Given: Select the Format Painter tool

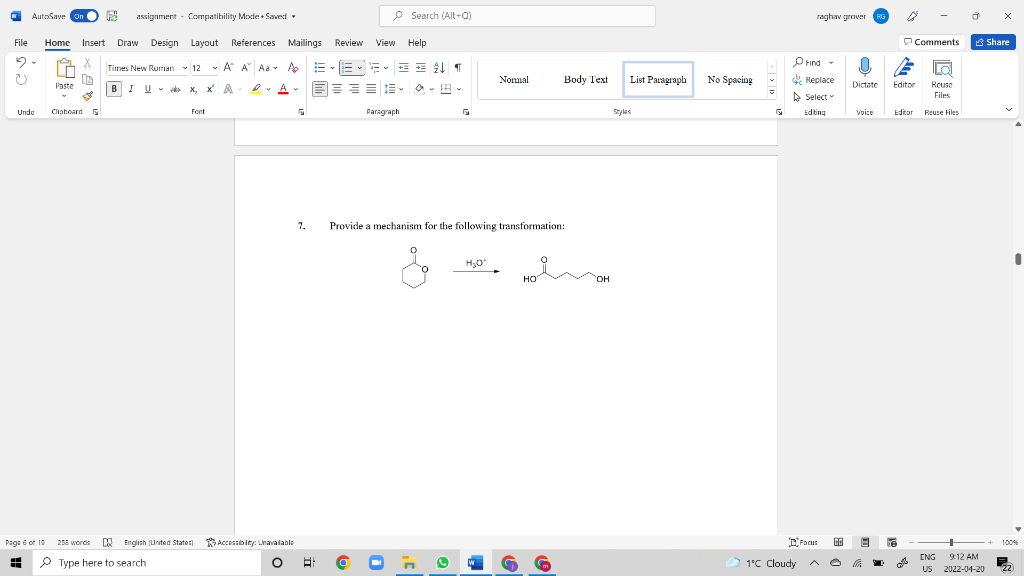Looking at the screenshot, I should [87, 97].
